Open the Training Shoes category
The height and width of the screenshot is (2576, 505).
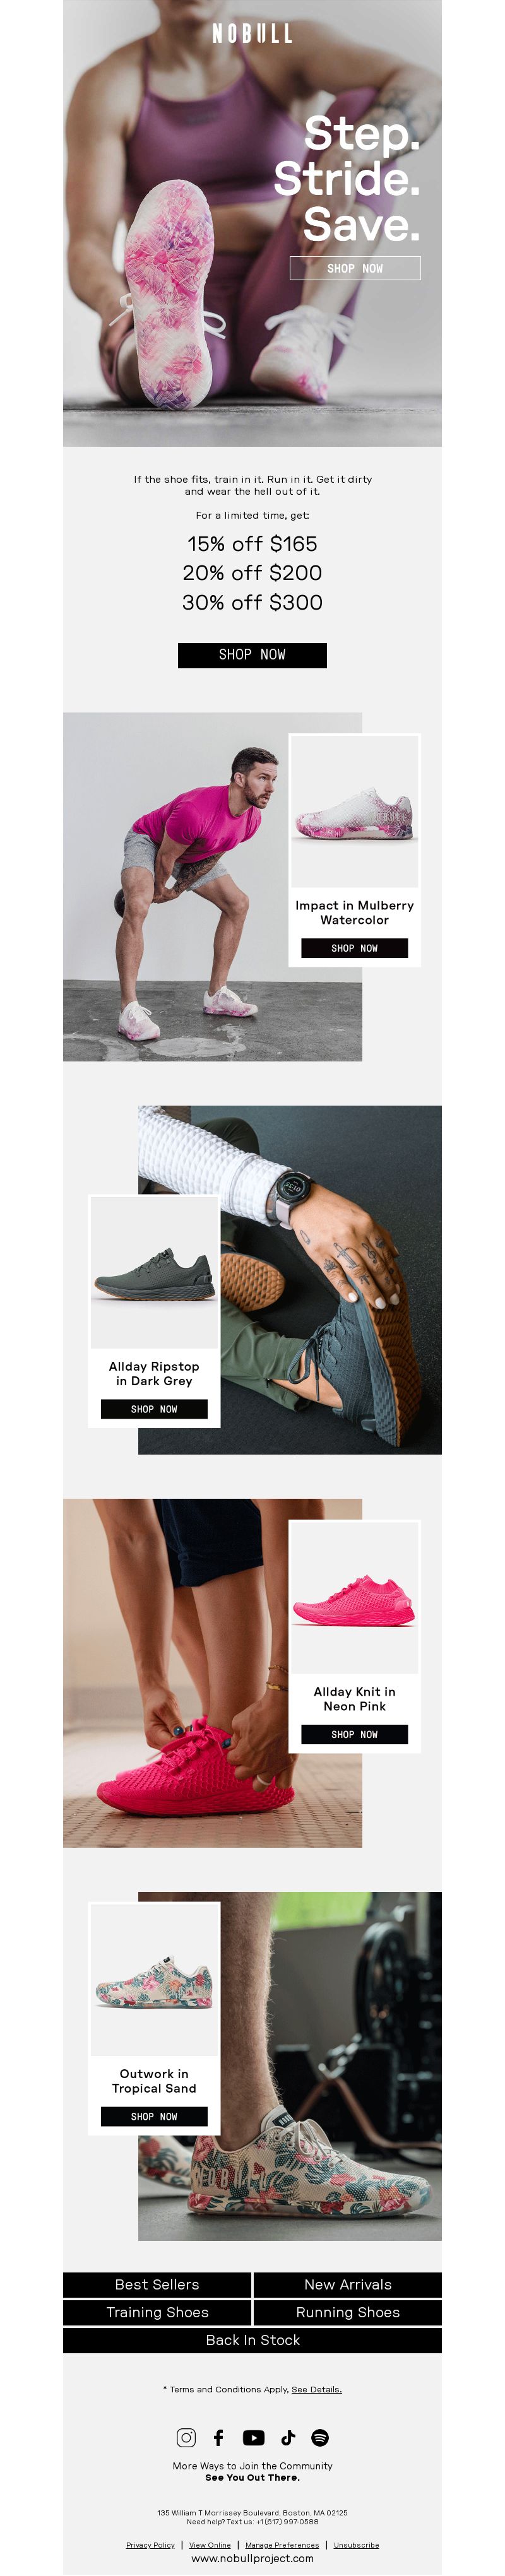point(157,2312)
